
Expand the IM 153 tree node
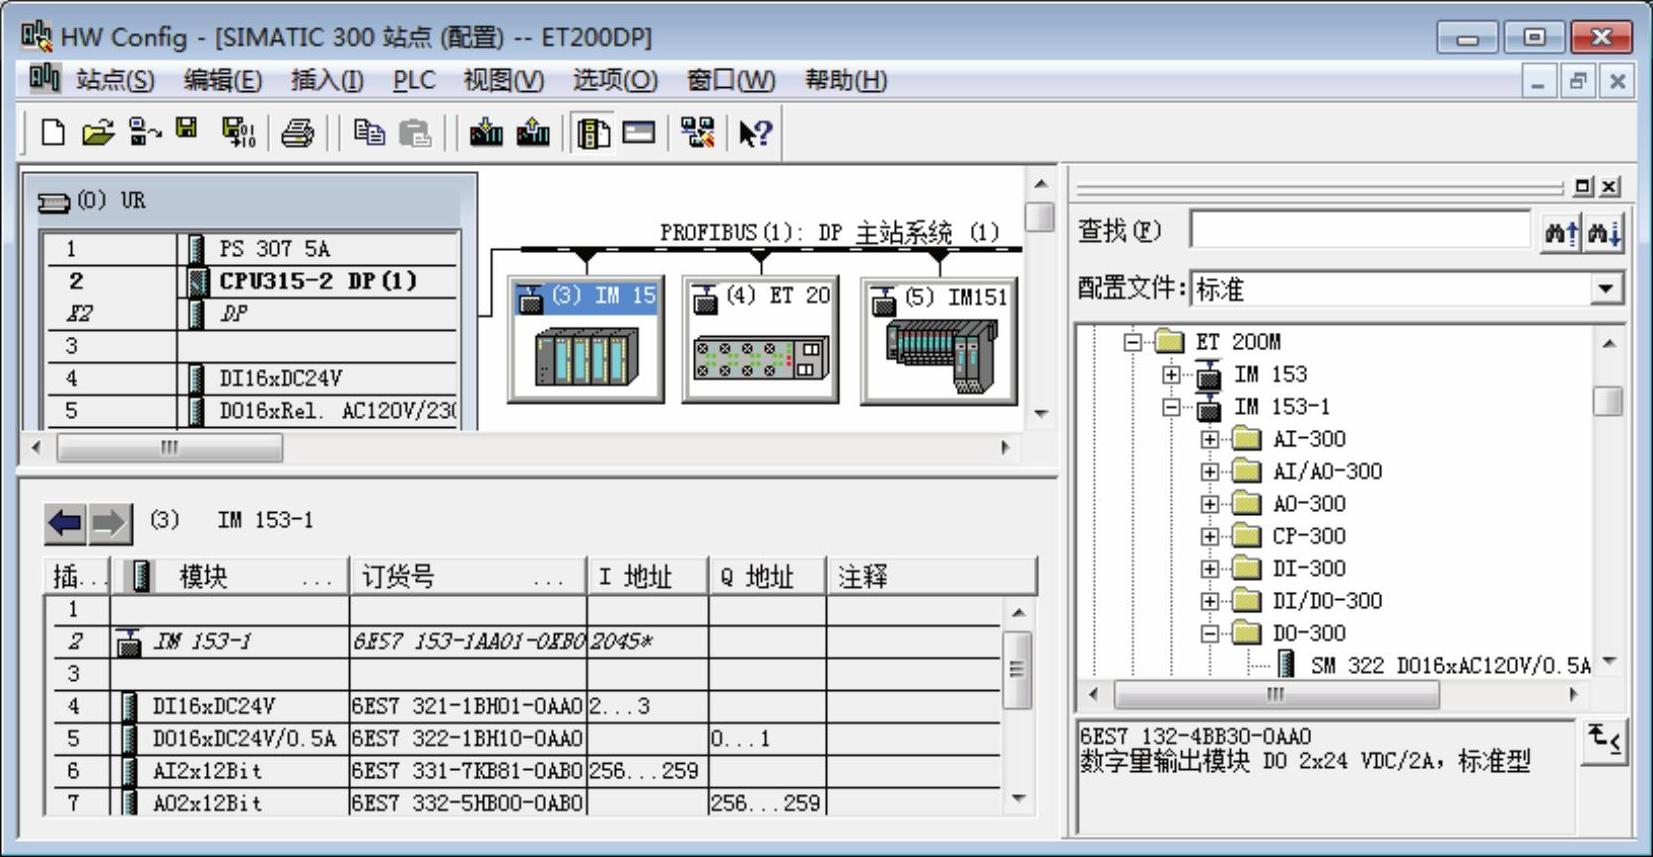coord(1171,375)
